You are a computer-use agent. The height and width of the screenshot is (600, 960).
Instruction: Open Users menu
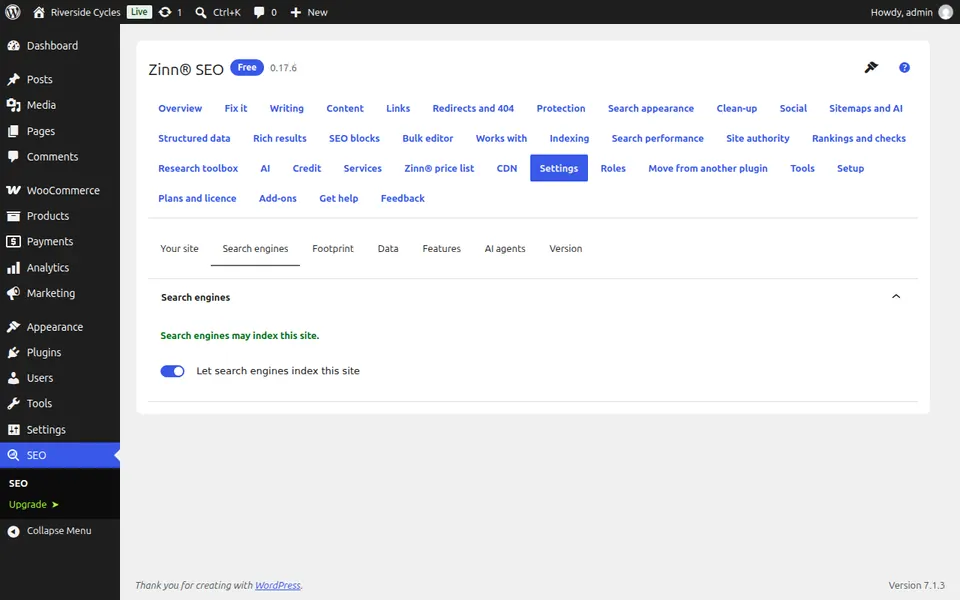tap(60, 378)
